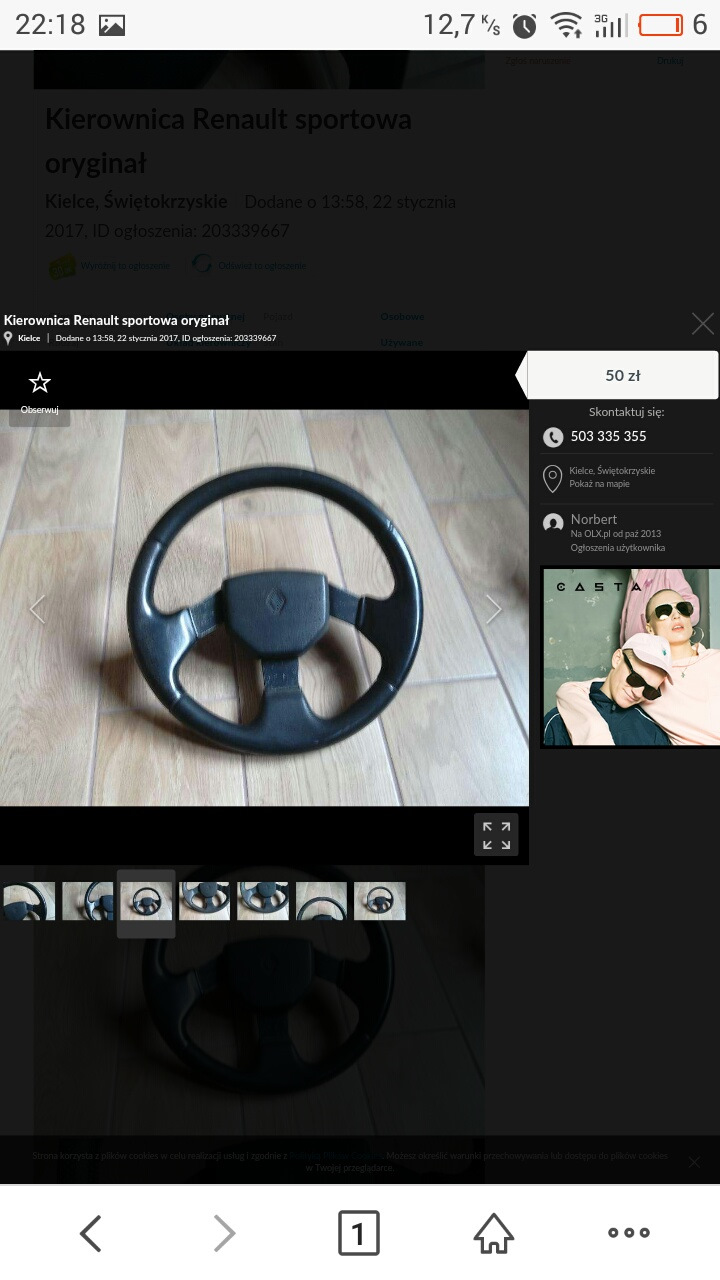Open browser tabs switcher showing 1
The height and width of the screenshot is (1280, 720).
(358, 1233)
